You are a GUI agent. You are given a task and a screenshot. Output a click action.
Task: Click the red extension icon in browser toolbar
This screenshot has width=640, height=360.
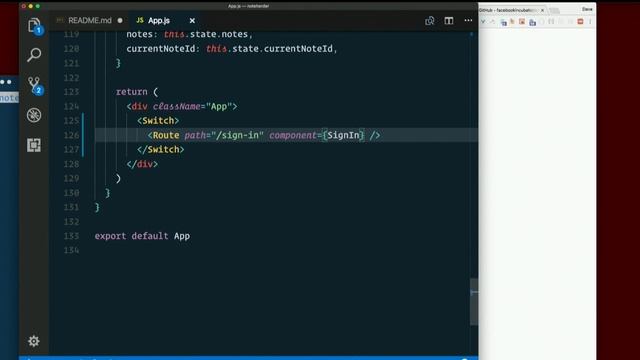point(580,22)
